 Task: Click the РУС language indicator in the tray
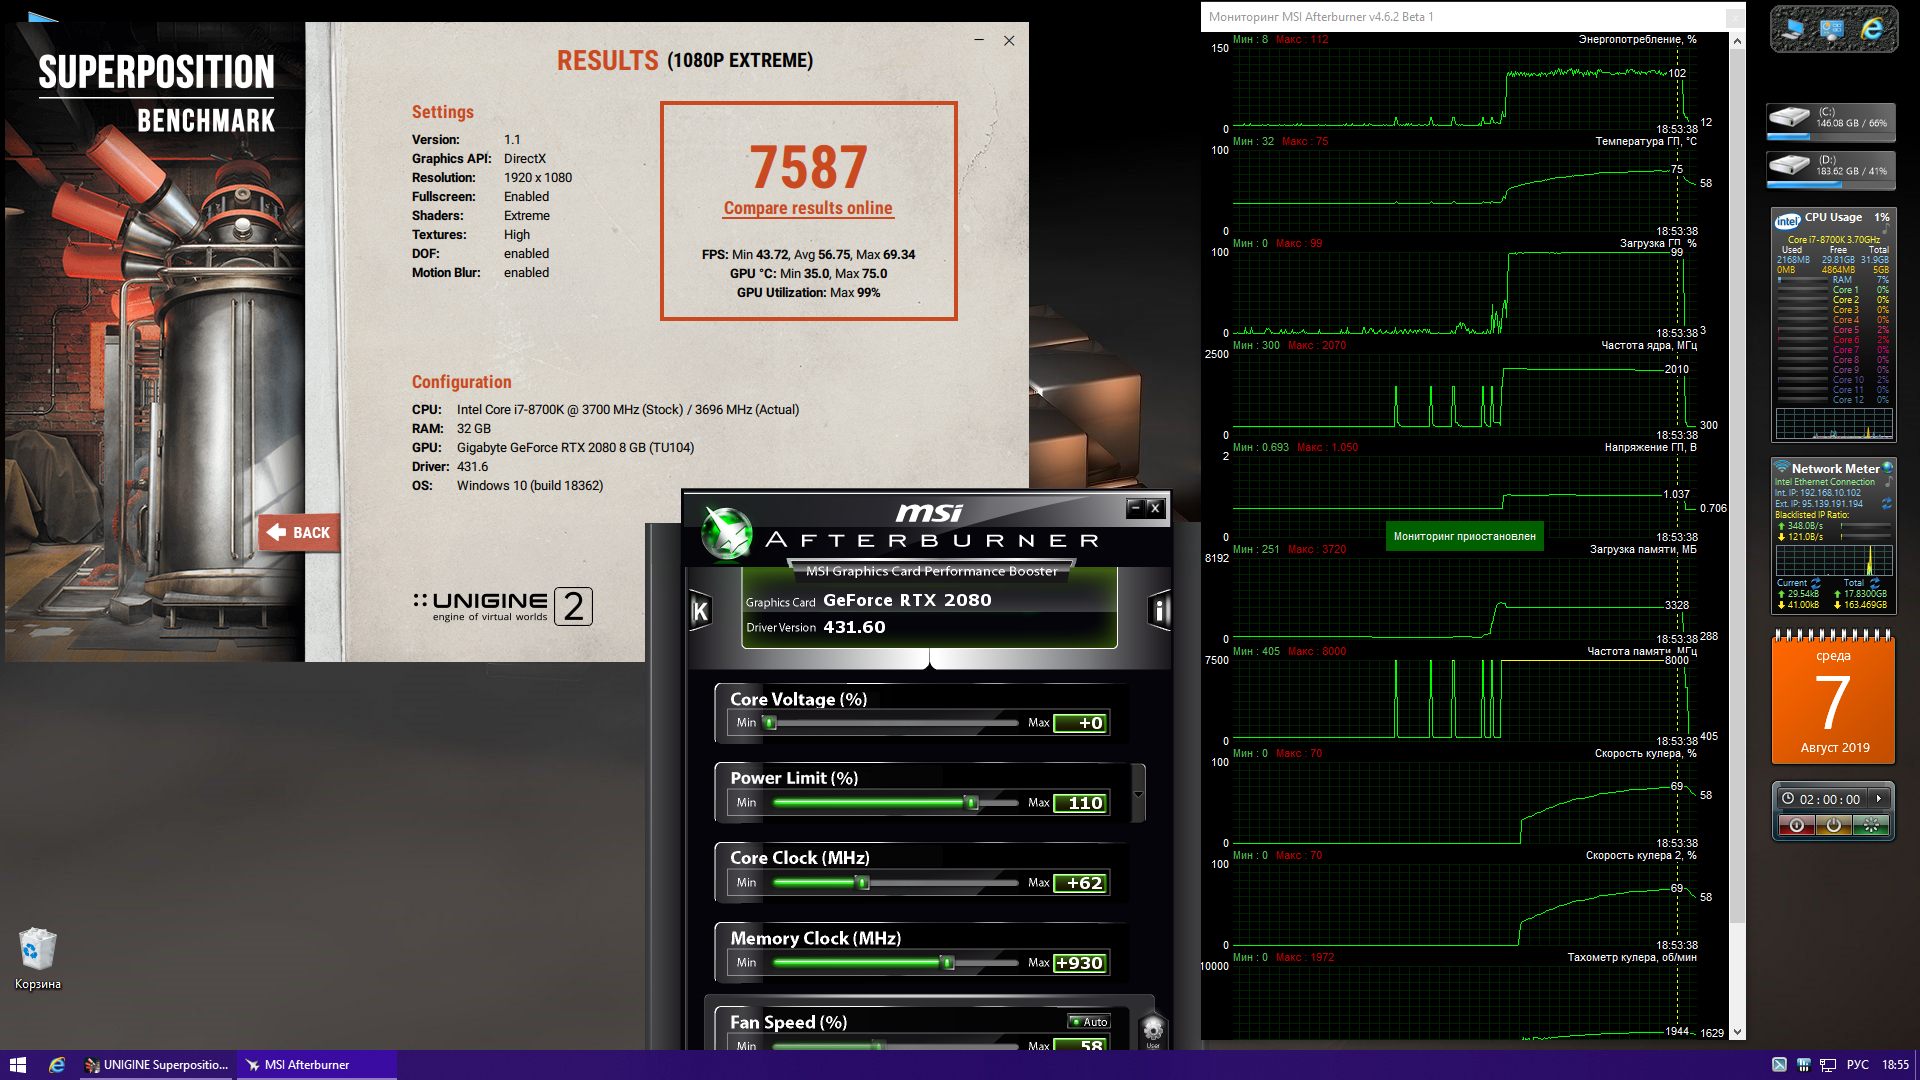coord(1857,1065)
